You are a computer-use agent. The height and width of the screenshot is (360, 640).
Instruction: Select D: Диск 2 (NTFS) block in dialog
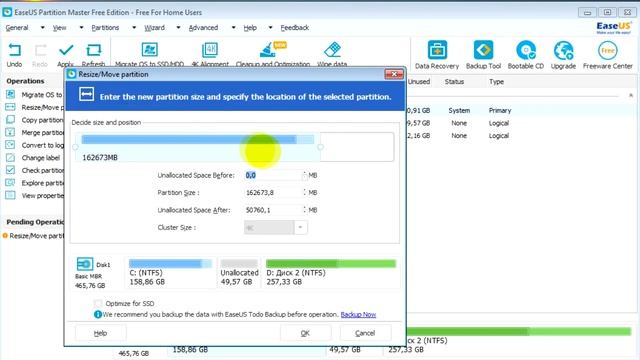tap(331, 273)
